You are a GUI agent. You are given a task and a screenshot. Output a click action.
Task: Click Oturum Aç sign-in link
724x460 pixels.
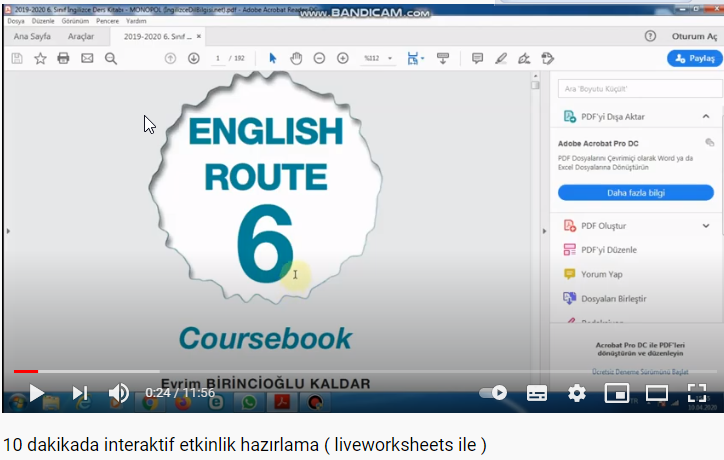pyautogui.click(x=694, y=36)
